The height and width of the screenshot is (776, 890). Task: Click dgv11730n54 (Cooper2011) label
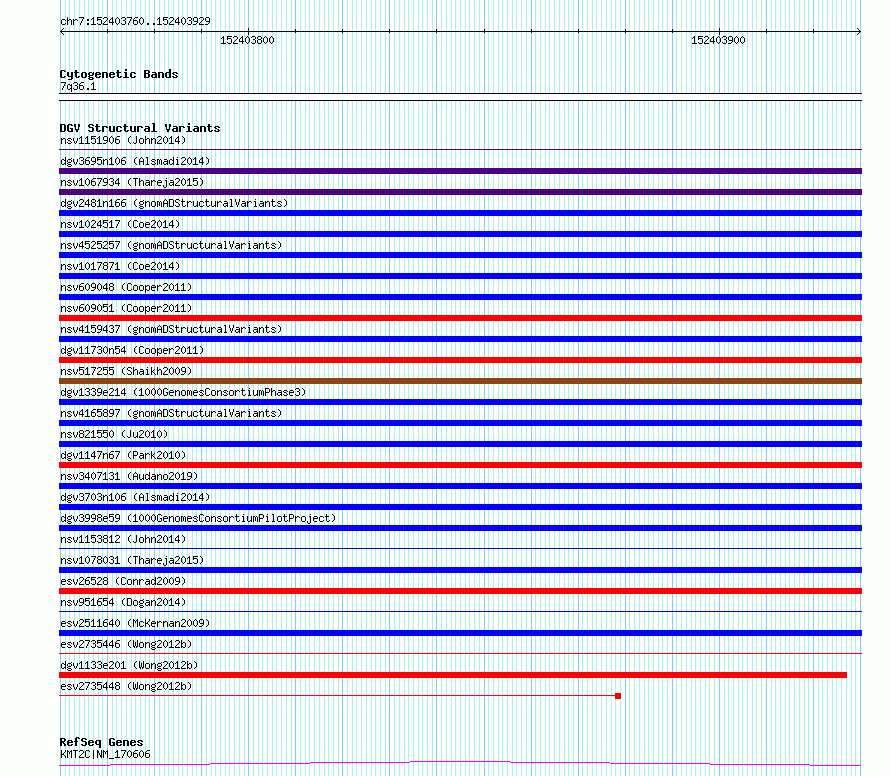132,350
